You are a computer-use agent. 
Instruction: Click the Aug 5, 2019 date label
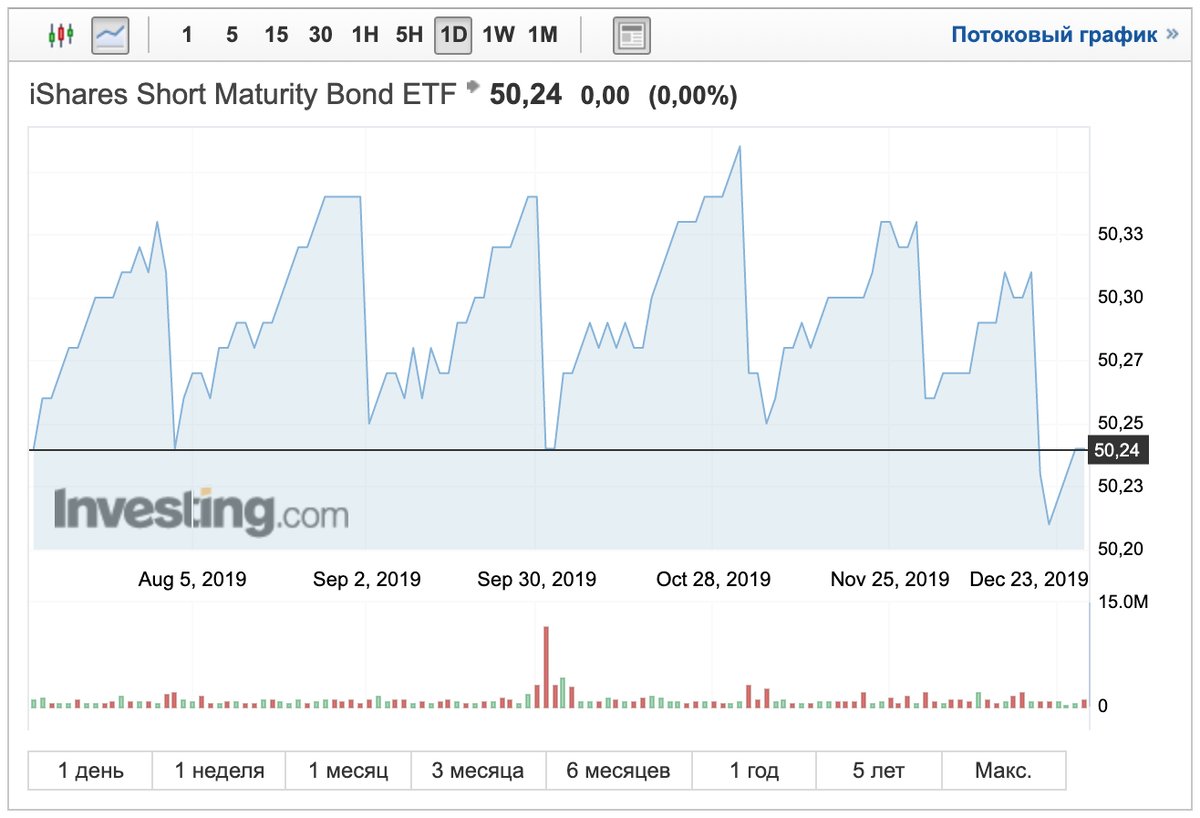pos(192,579)
